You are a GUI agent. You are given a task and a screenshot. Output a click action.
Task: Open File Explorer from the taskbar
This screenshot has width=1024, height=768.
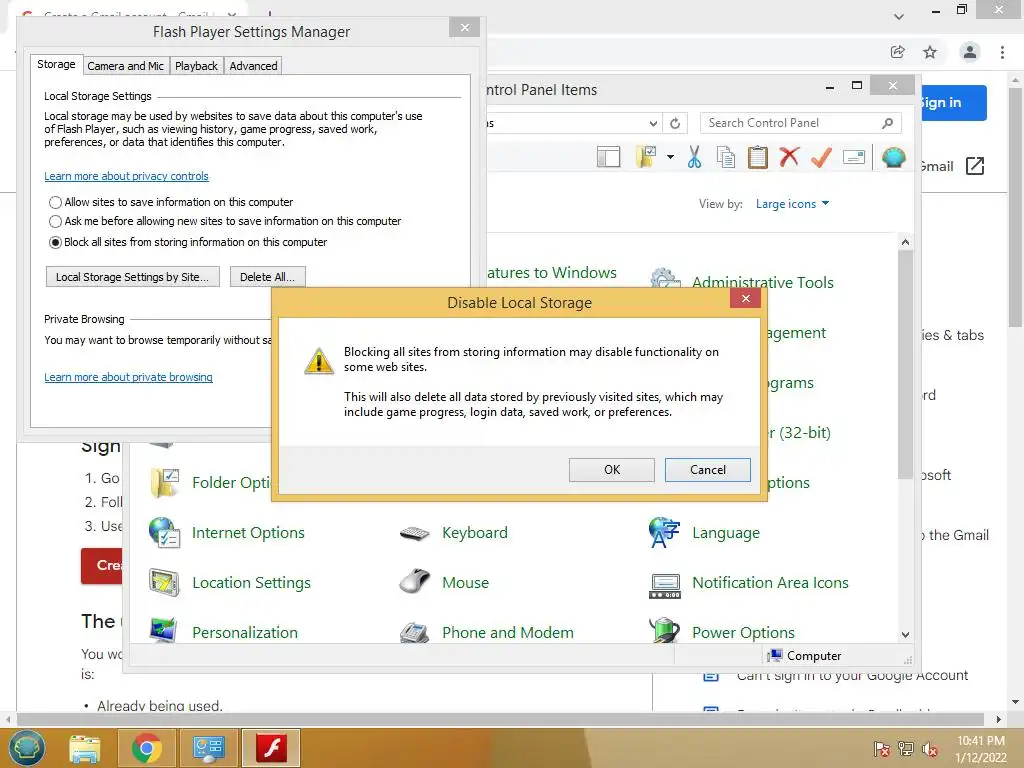(85, 748)
